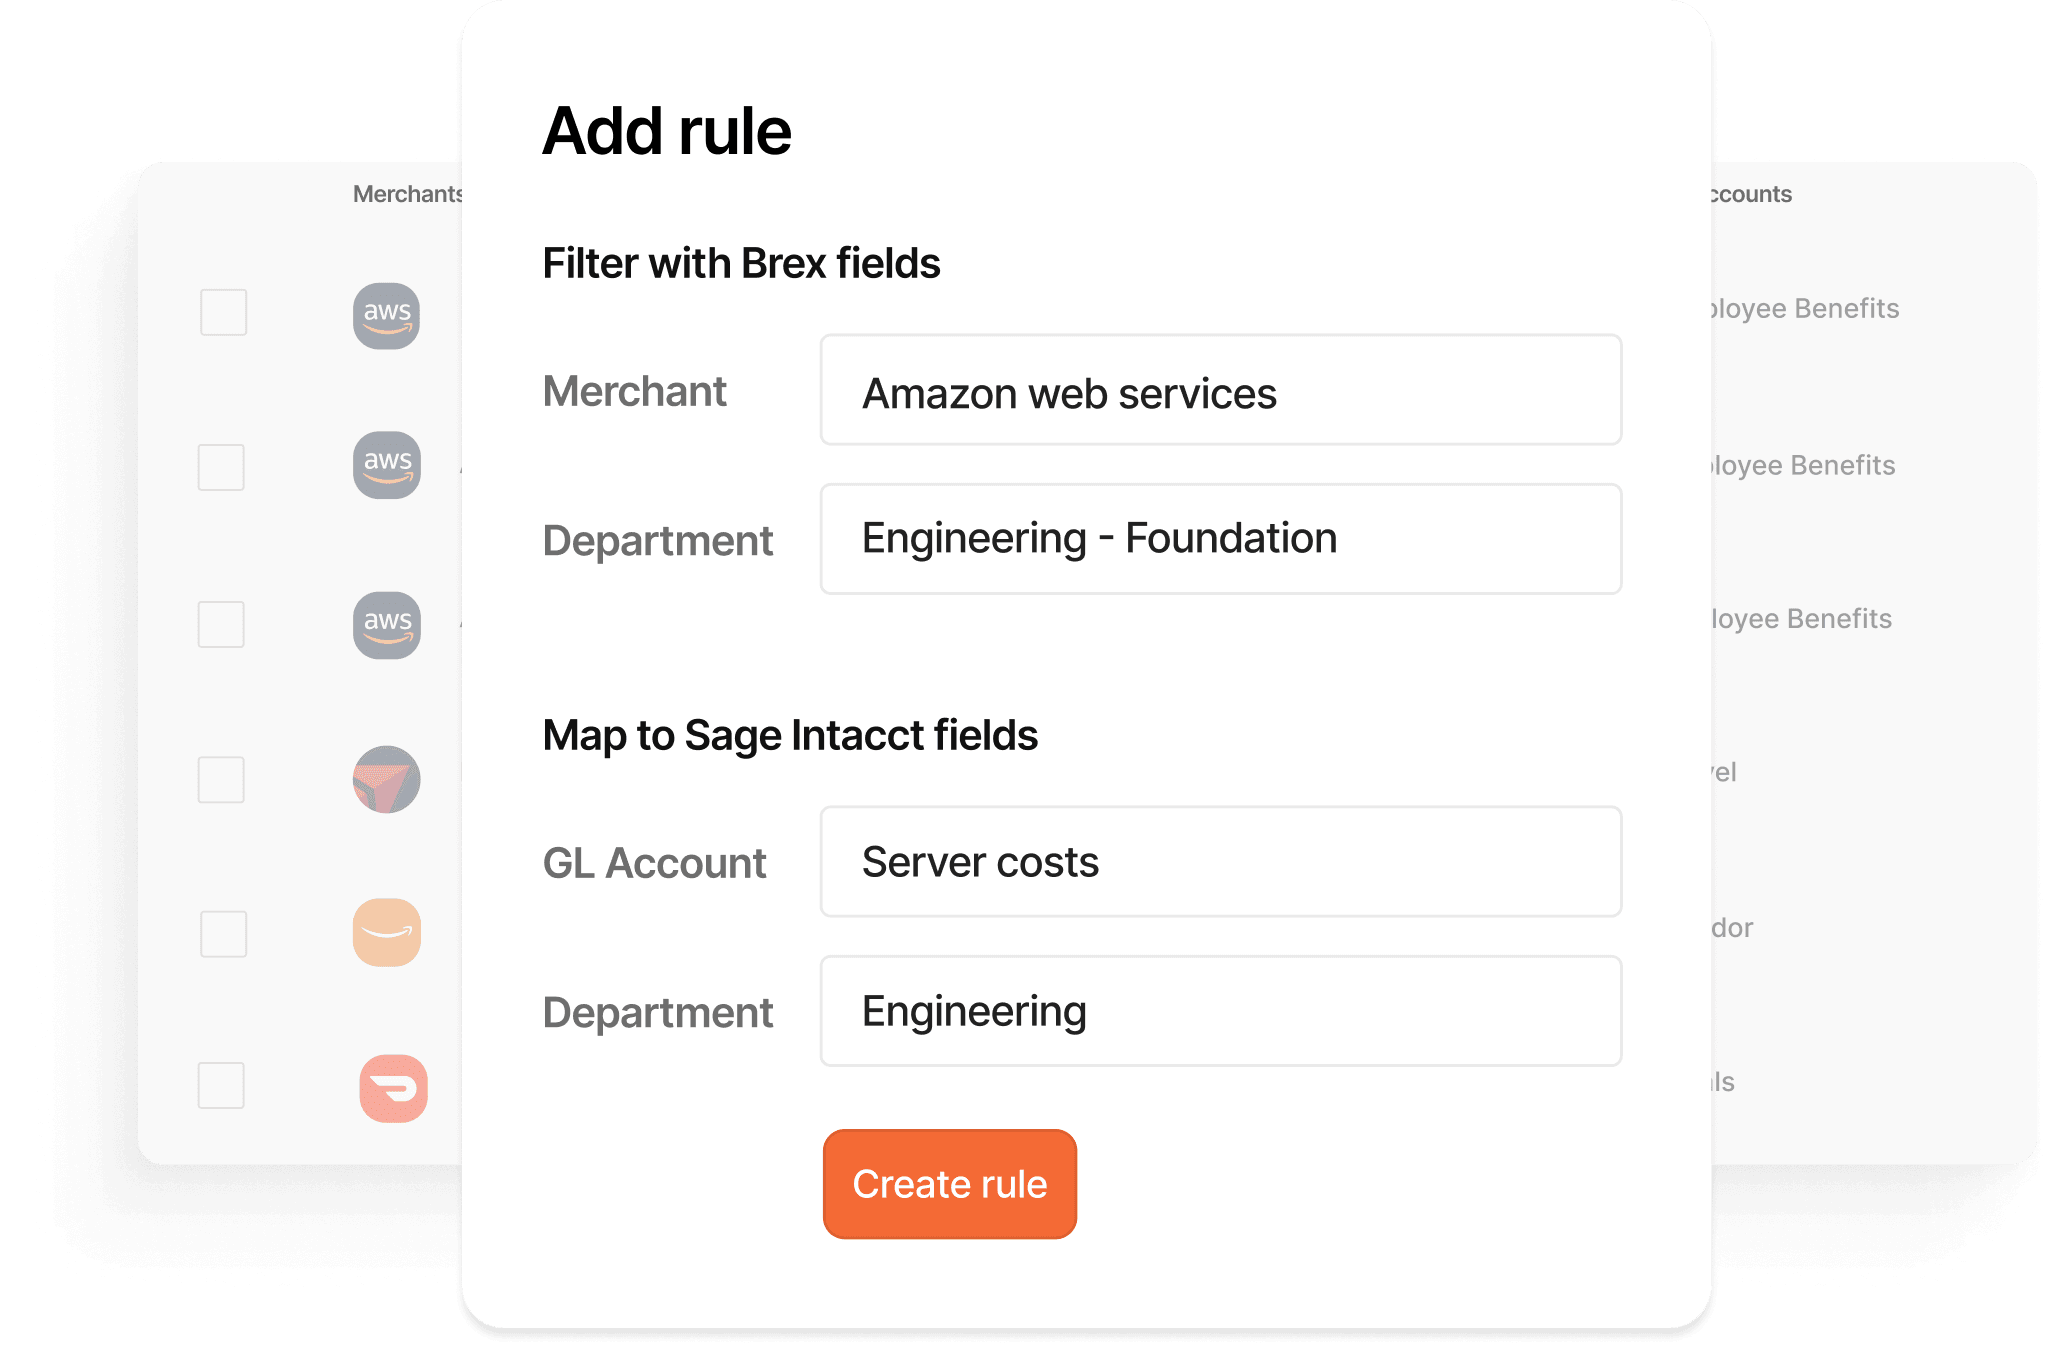Click the third AWS merchant icon

tap(386, 625)
